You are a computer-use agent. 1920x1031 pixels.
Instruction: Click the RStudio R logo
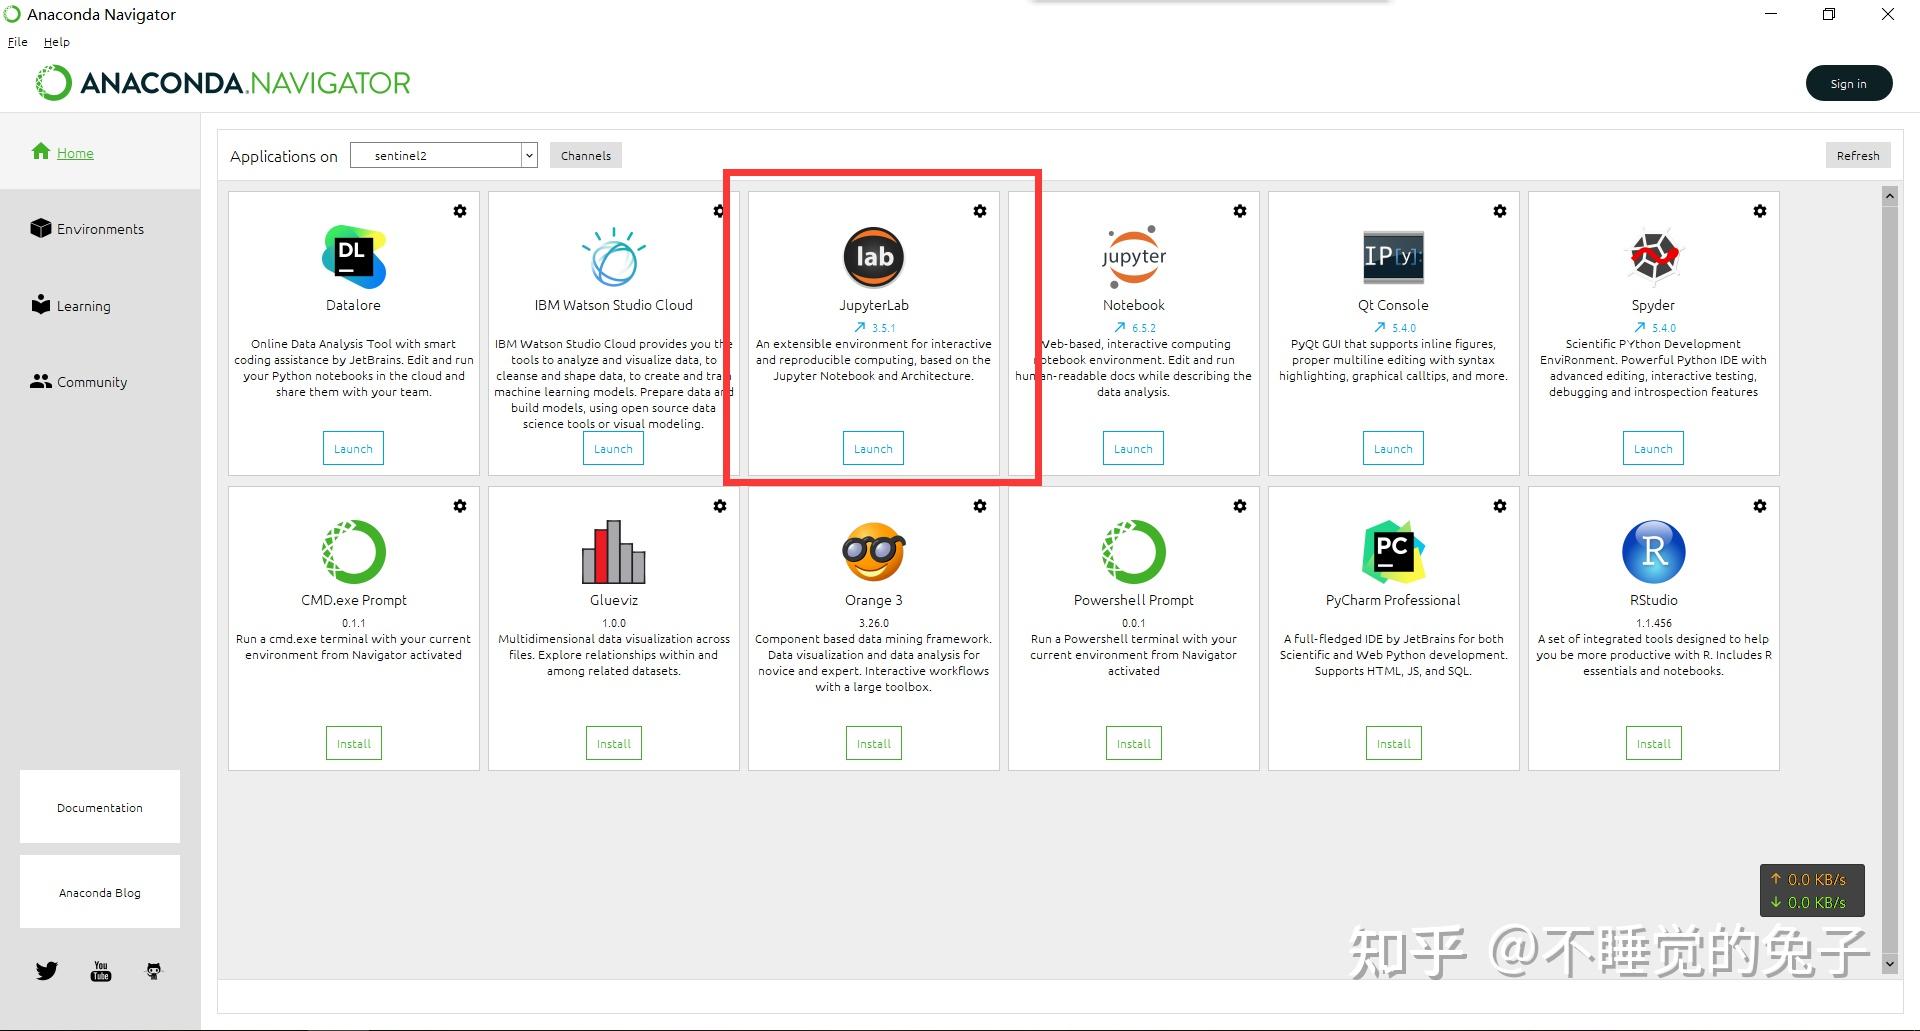(x=1654, y=552)
